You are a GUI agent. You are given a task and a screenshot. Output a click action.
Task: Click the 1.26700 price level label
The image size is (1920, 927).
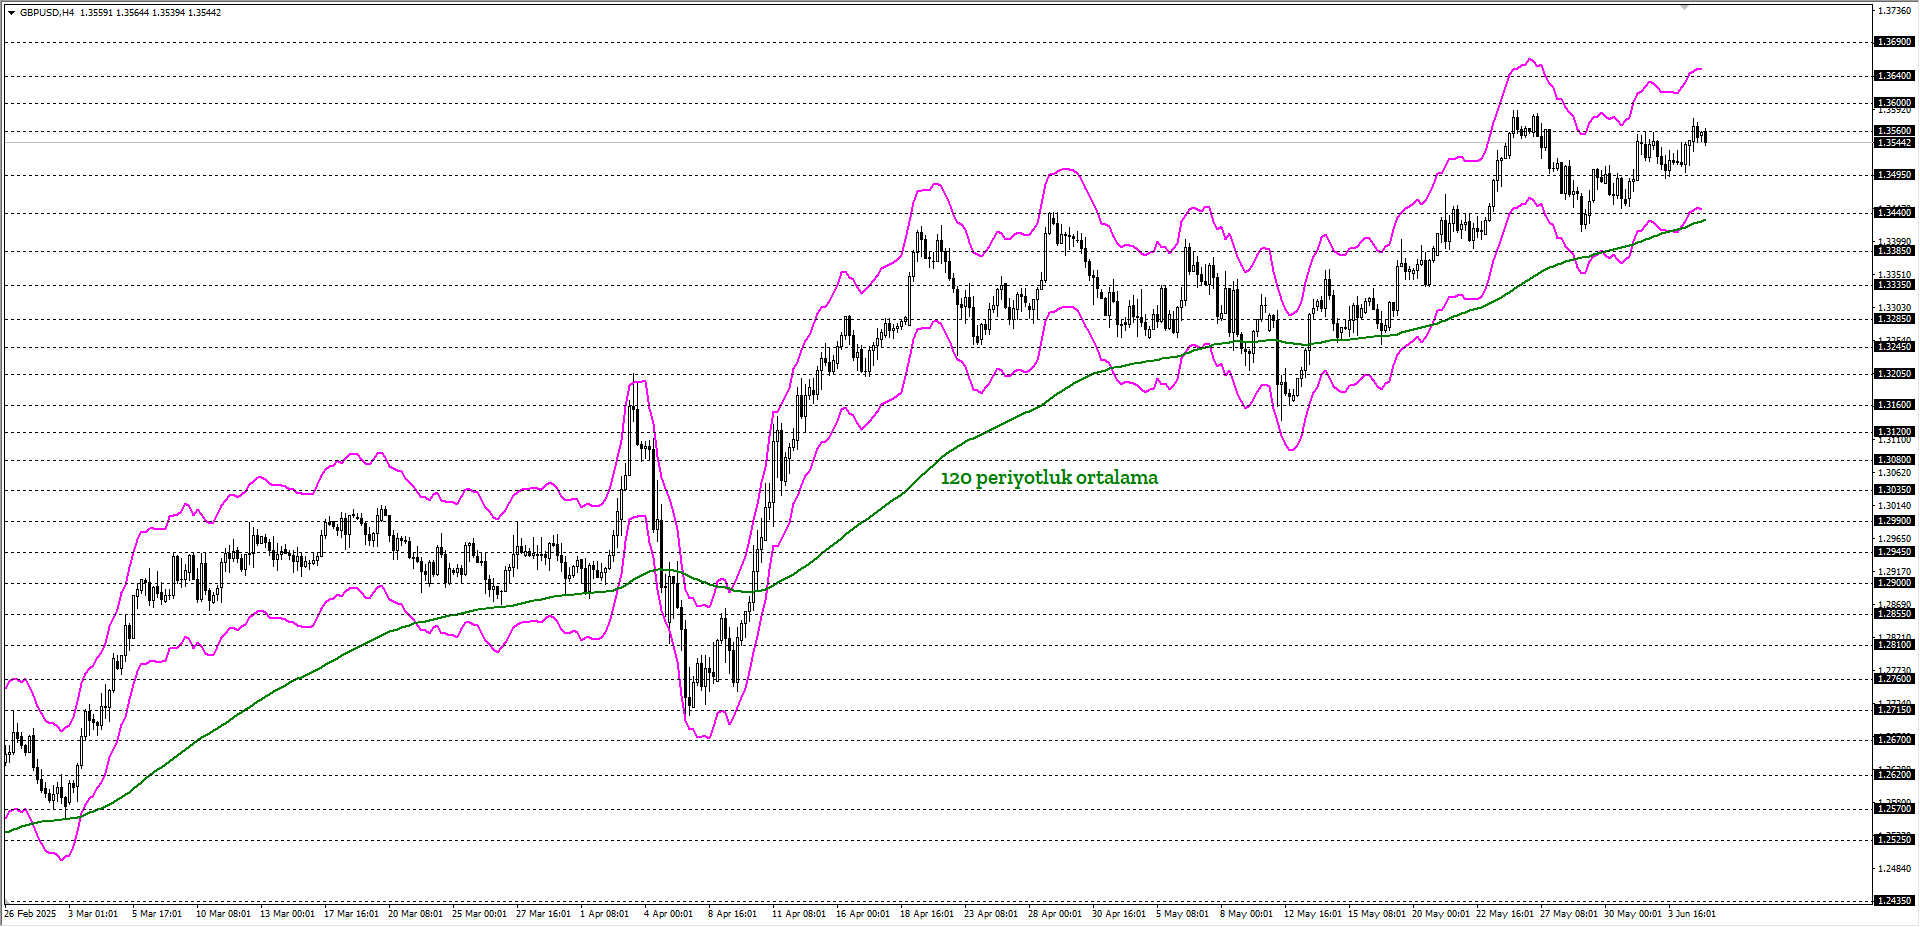[1893, 740]
